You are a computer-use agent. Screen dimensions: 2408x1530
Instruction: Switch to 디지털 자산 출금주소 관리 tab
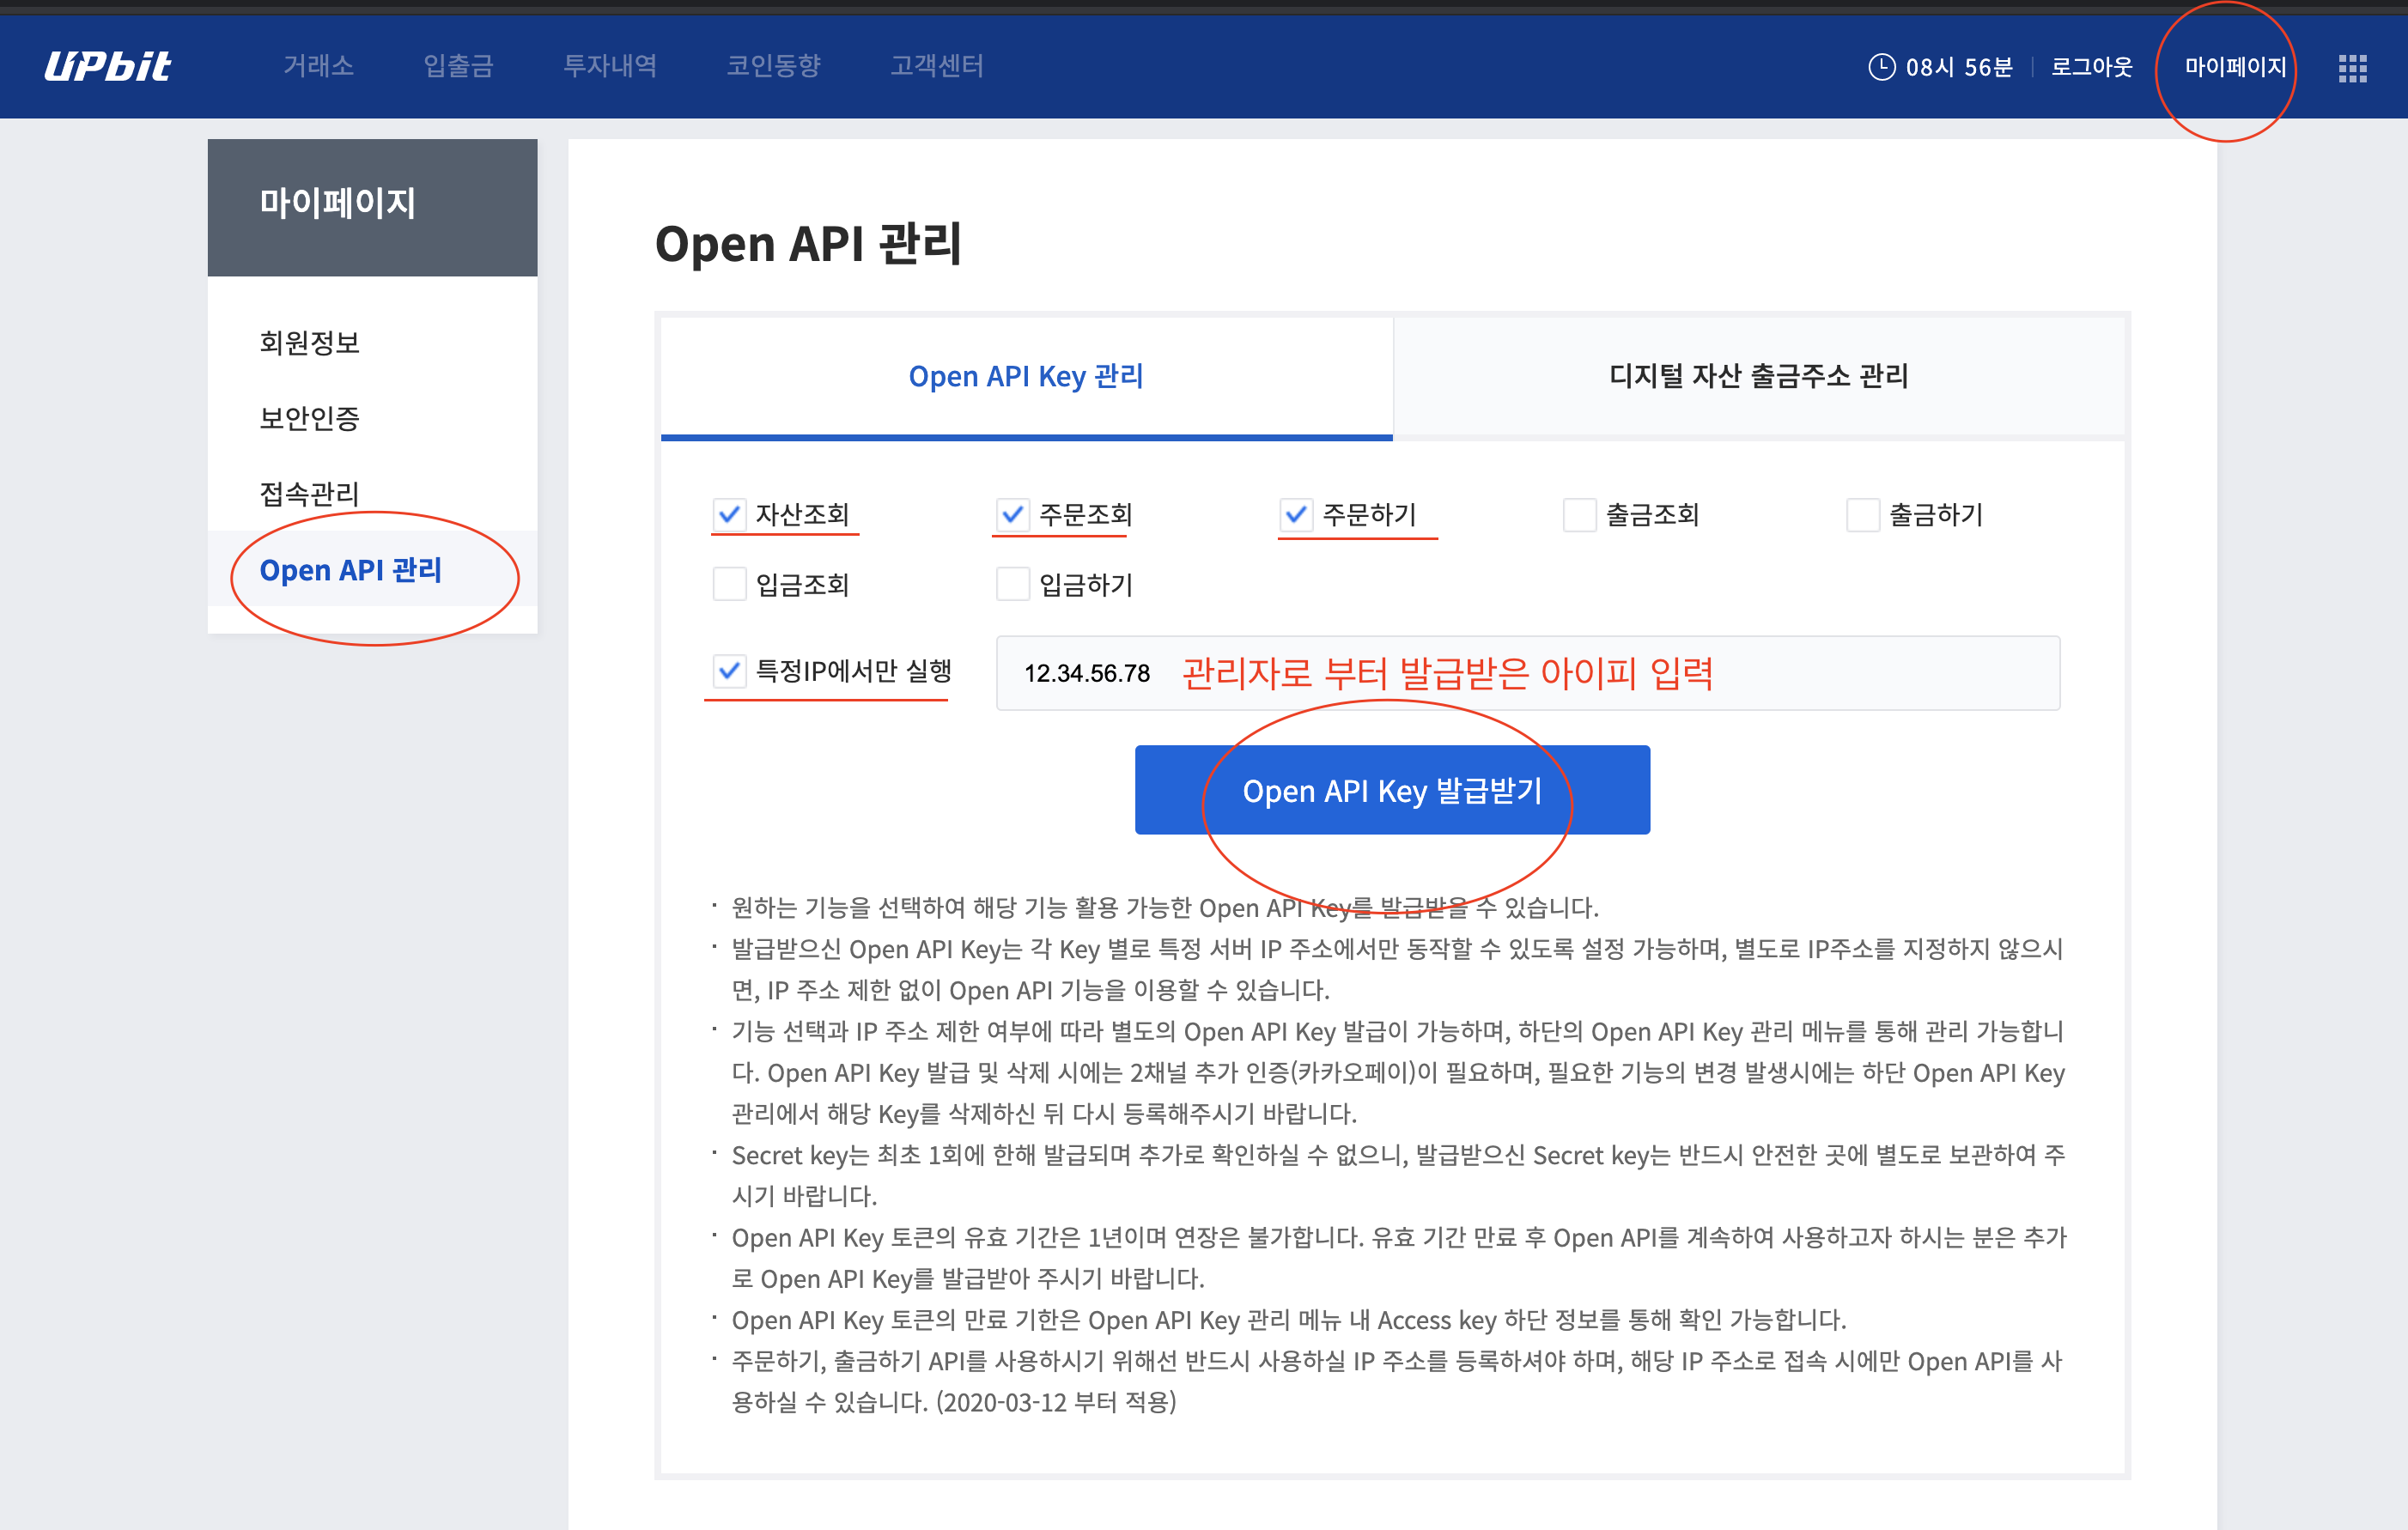pyautogui.click(x=1758, y=376)
